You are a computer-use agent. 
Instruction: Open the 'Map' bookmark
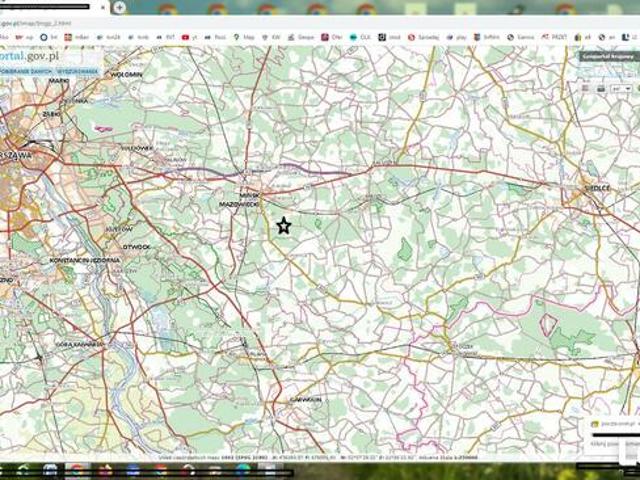pos(245,37)
